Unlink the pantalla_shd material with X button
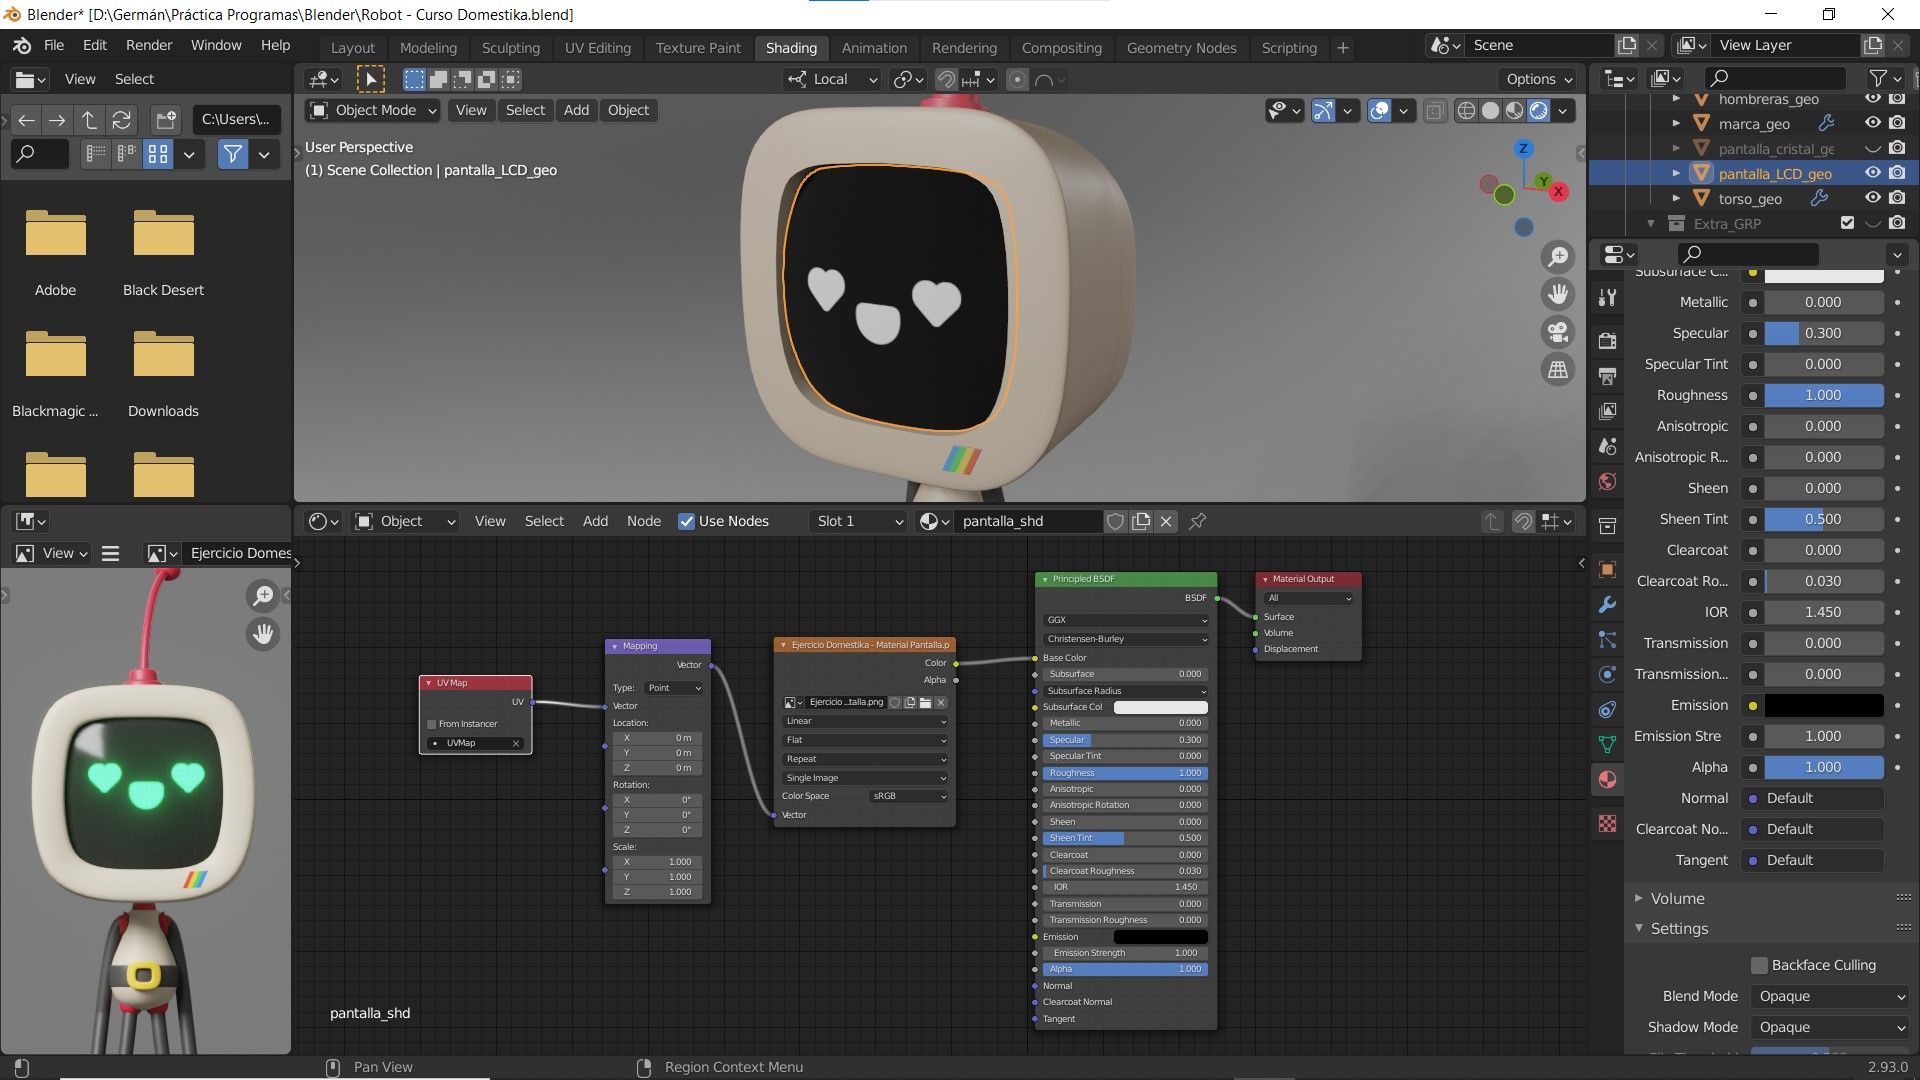Screen dimensions: 1920x1080 (x=1166, y=521)
